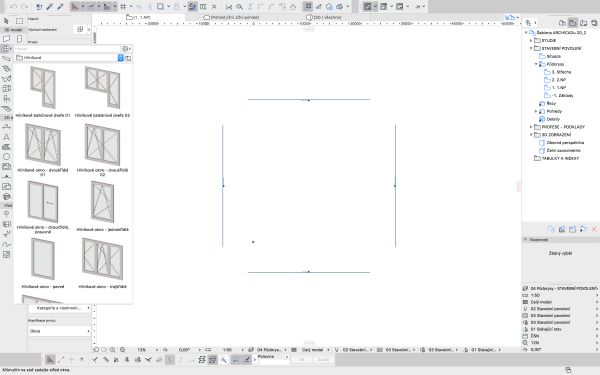
Task: Click the eyedropper pick-up parameters icon
Action: click(x=49, y=7)
